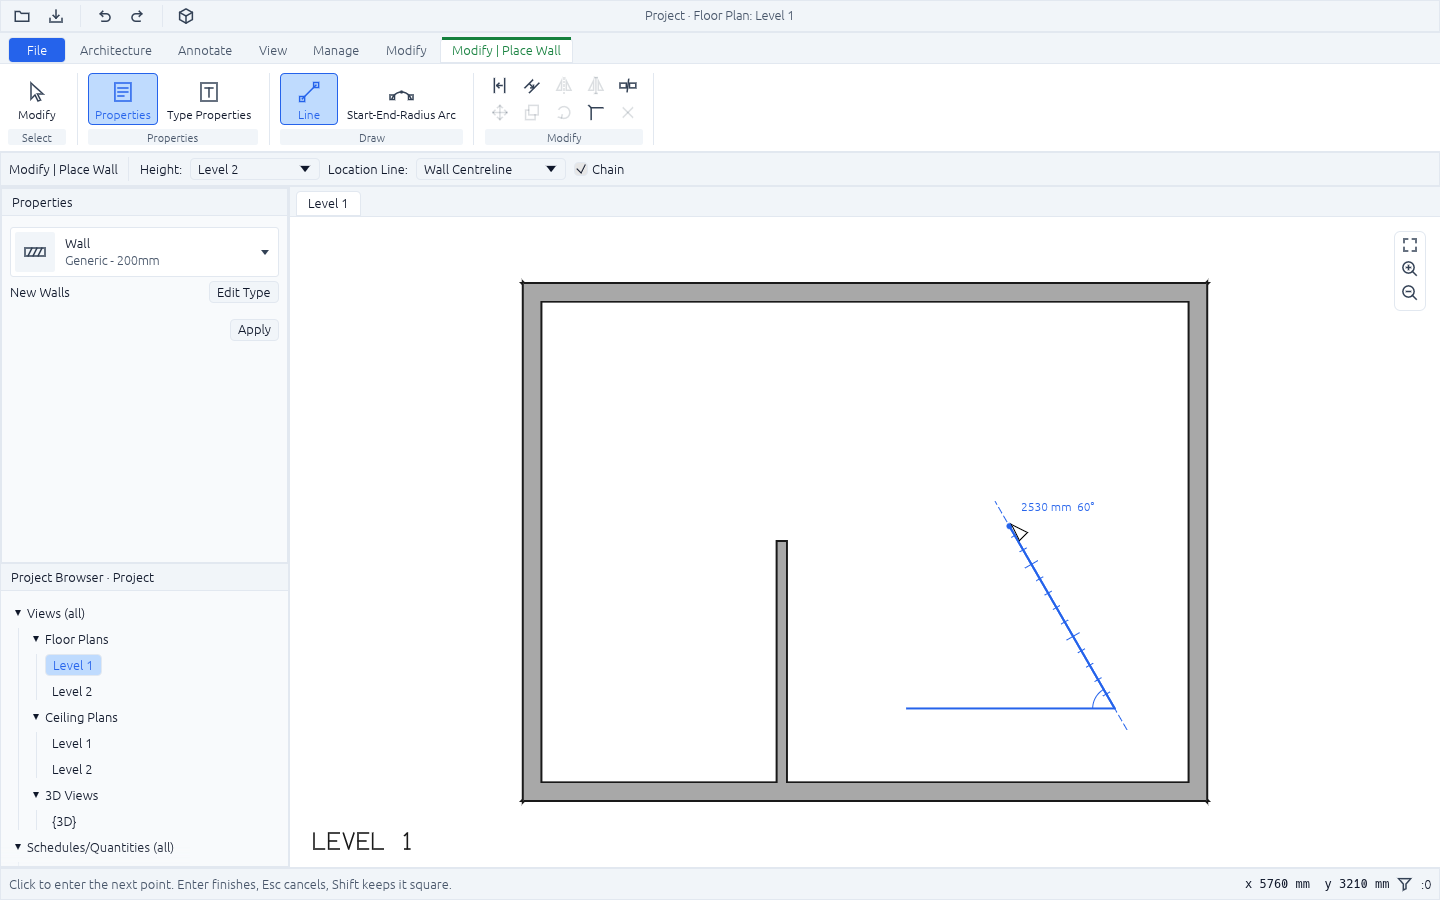The width and height of the screenshot is (1440, 900).
Task: Switch to the View ribbon tab
Action: (x=273, y=50)
